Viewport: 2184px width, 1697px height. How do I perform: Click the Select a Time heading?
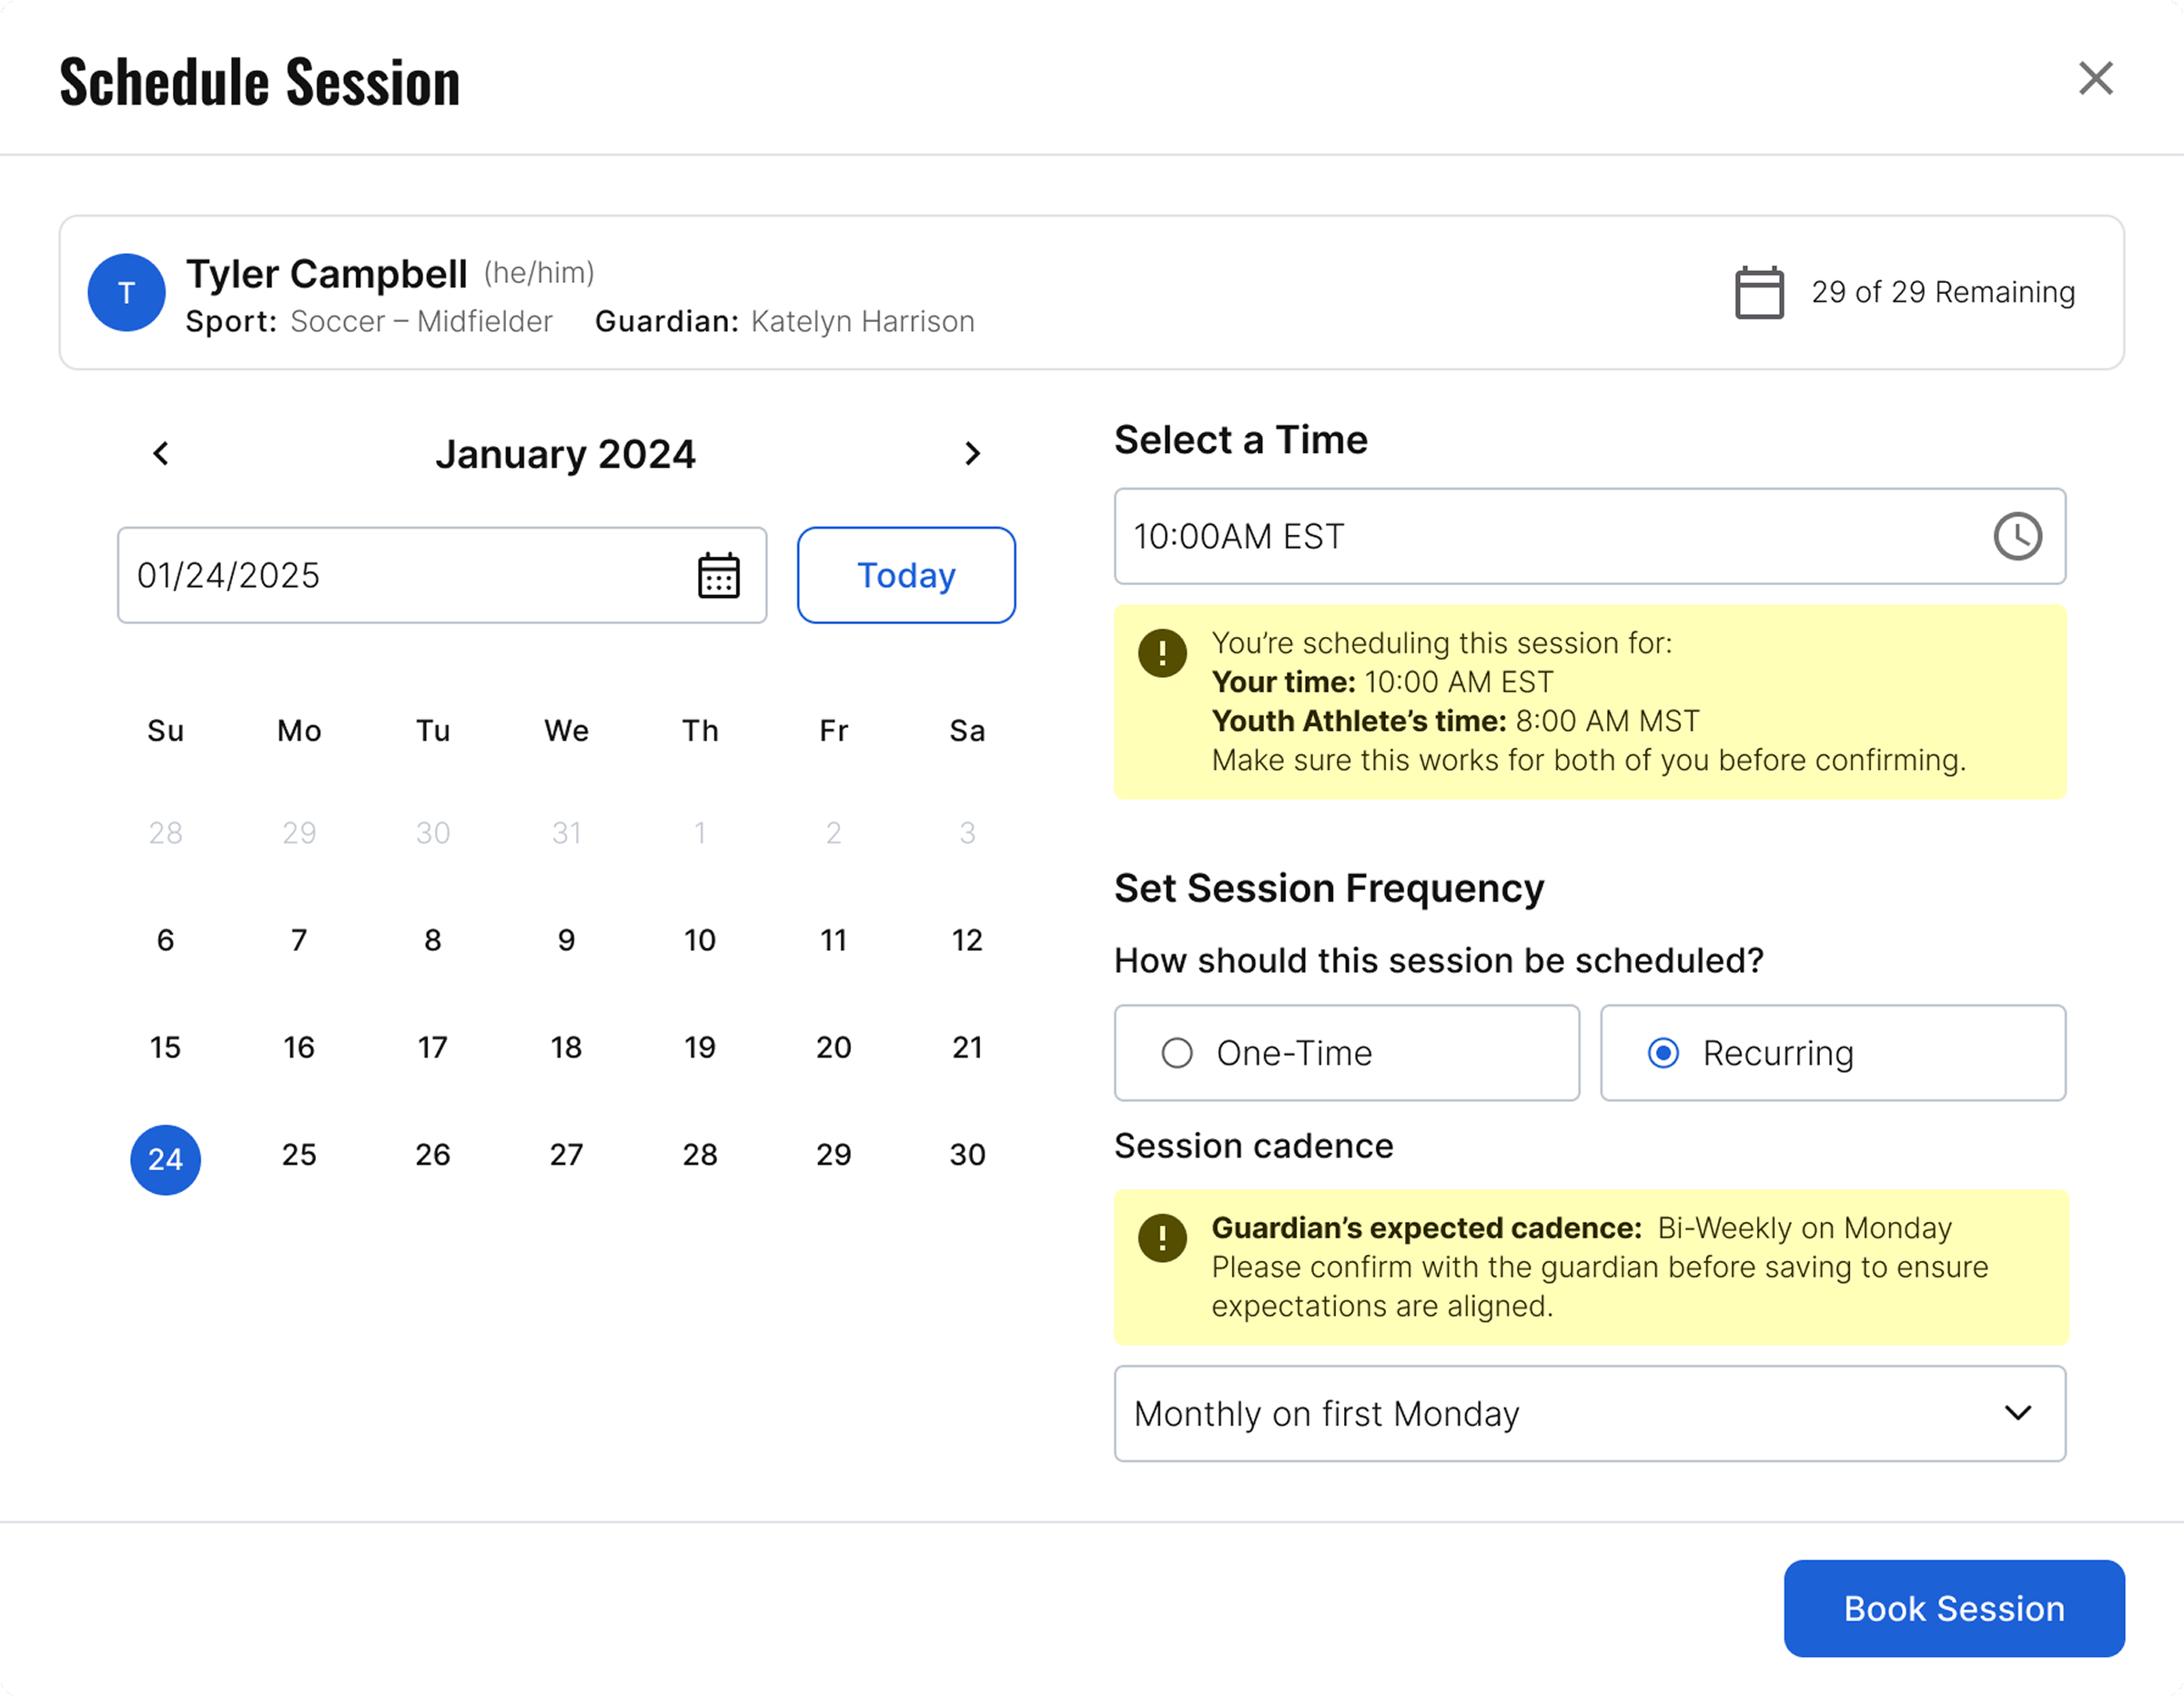[x=1240, y=440]
